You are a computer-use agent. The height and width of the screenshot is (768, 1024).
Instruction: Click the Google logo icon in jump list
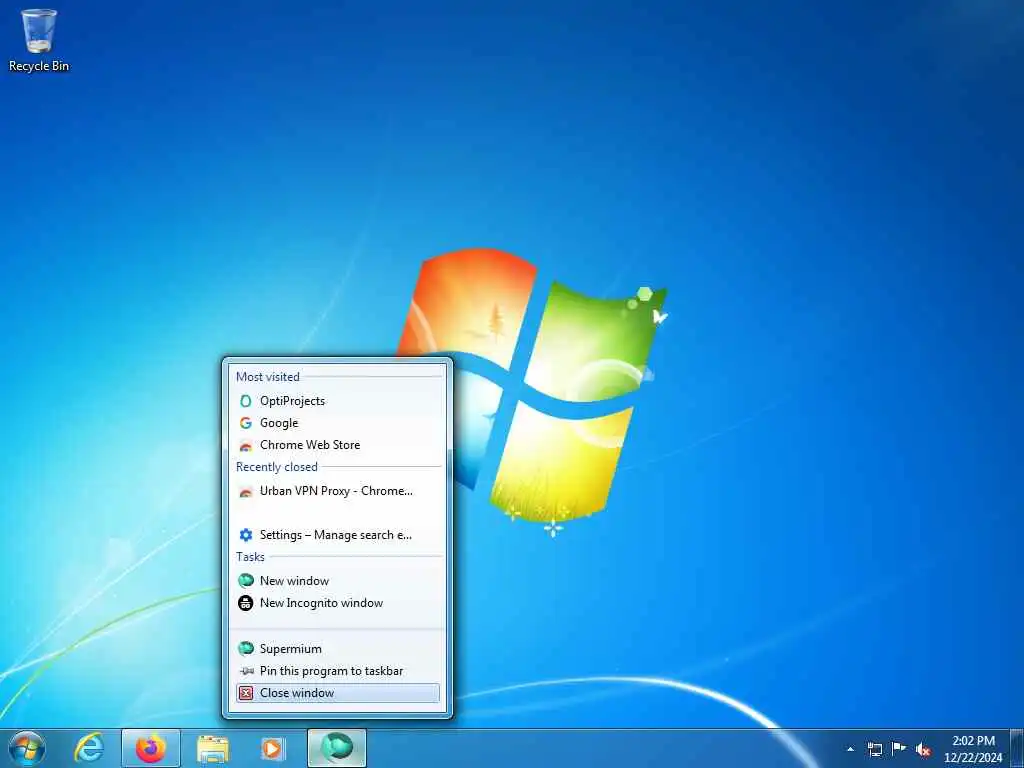click(246, 423)
